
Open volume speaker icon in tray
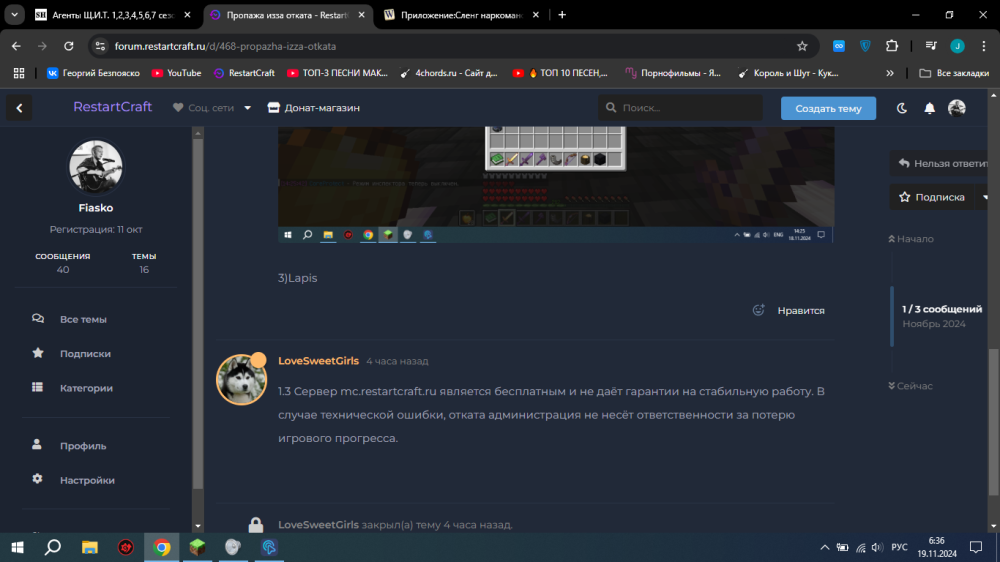(x=878, y=547)
